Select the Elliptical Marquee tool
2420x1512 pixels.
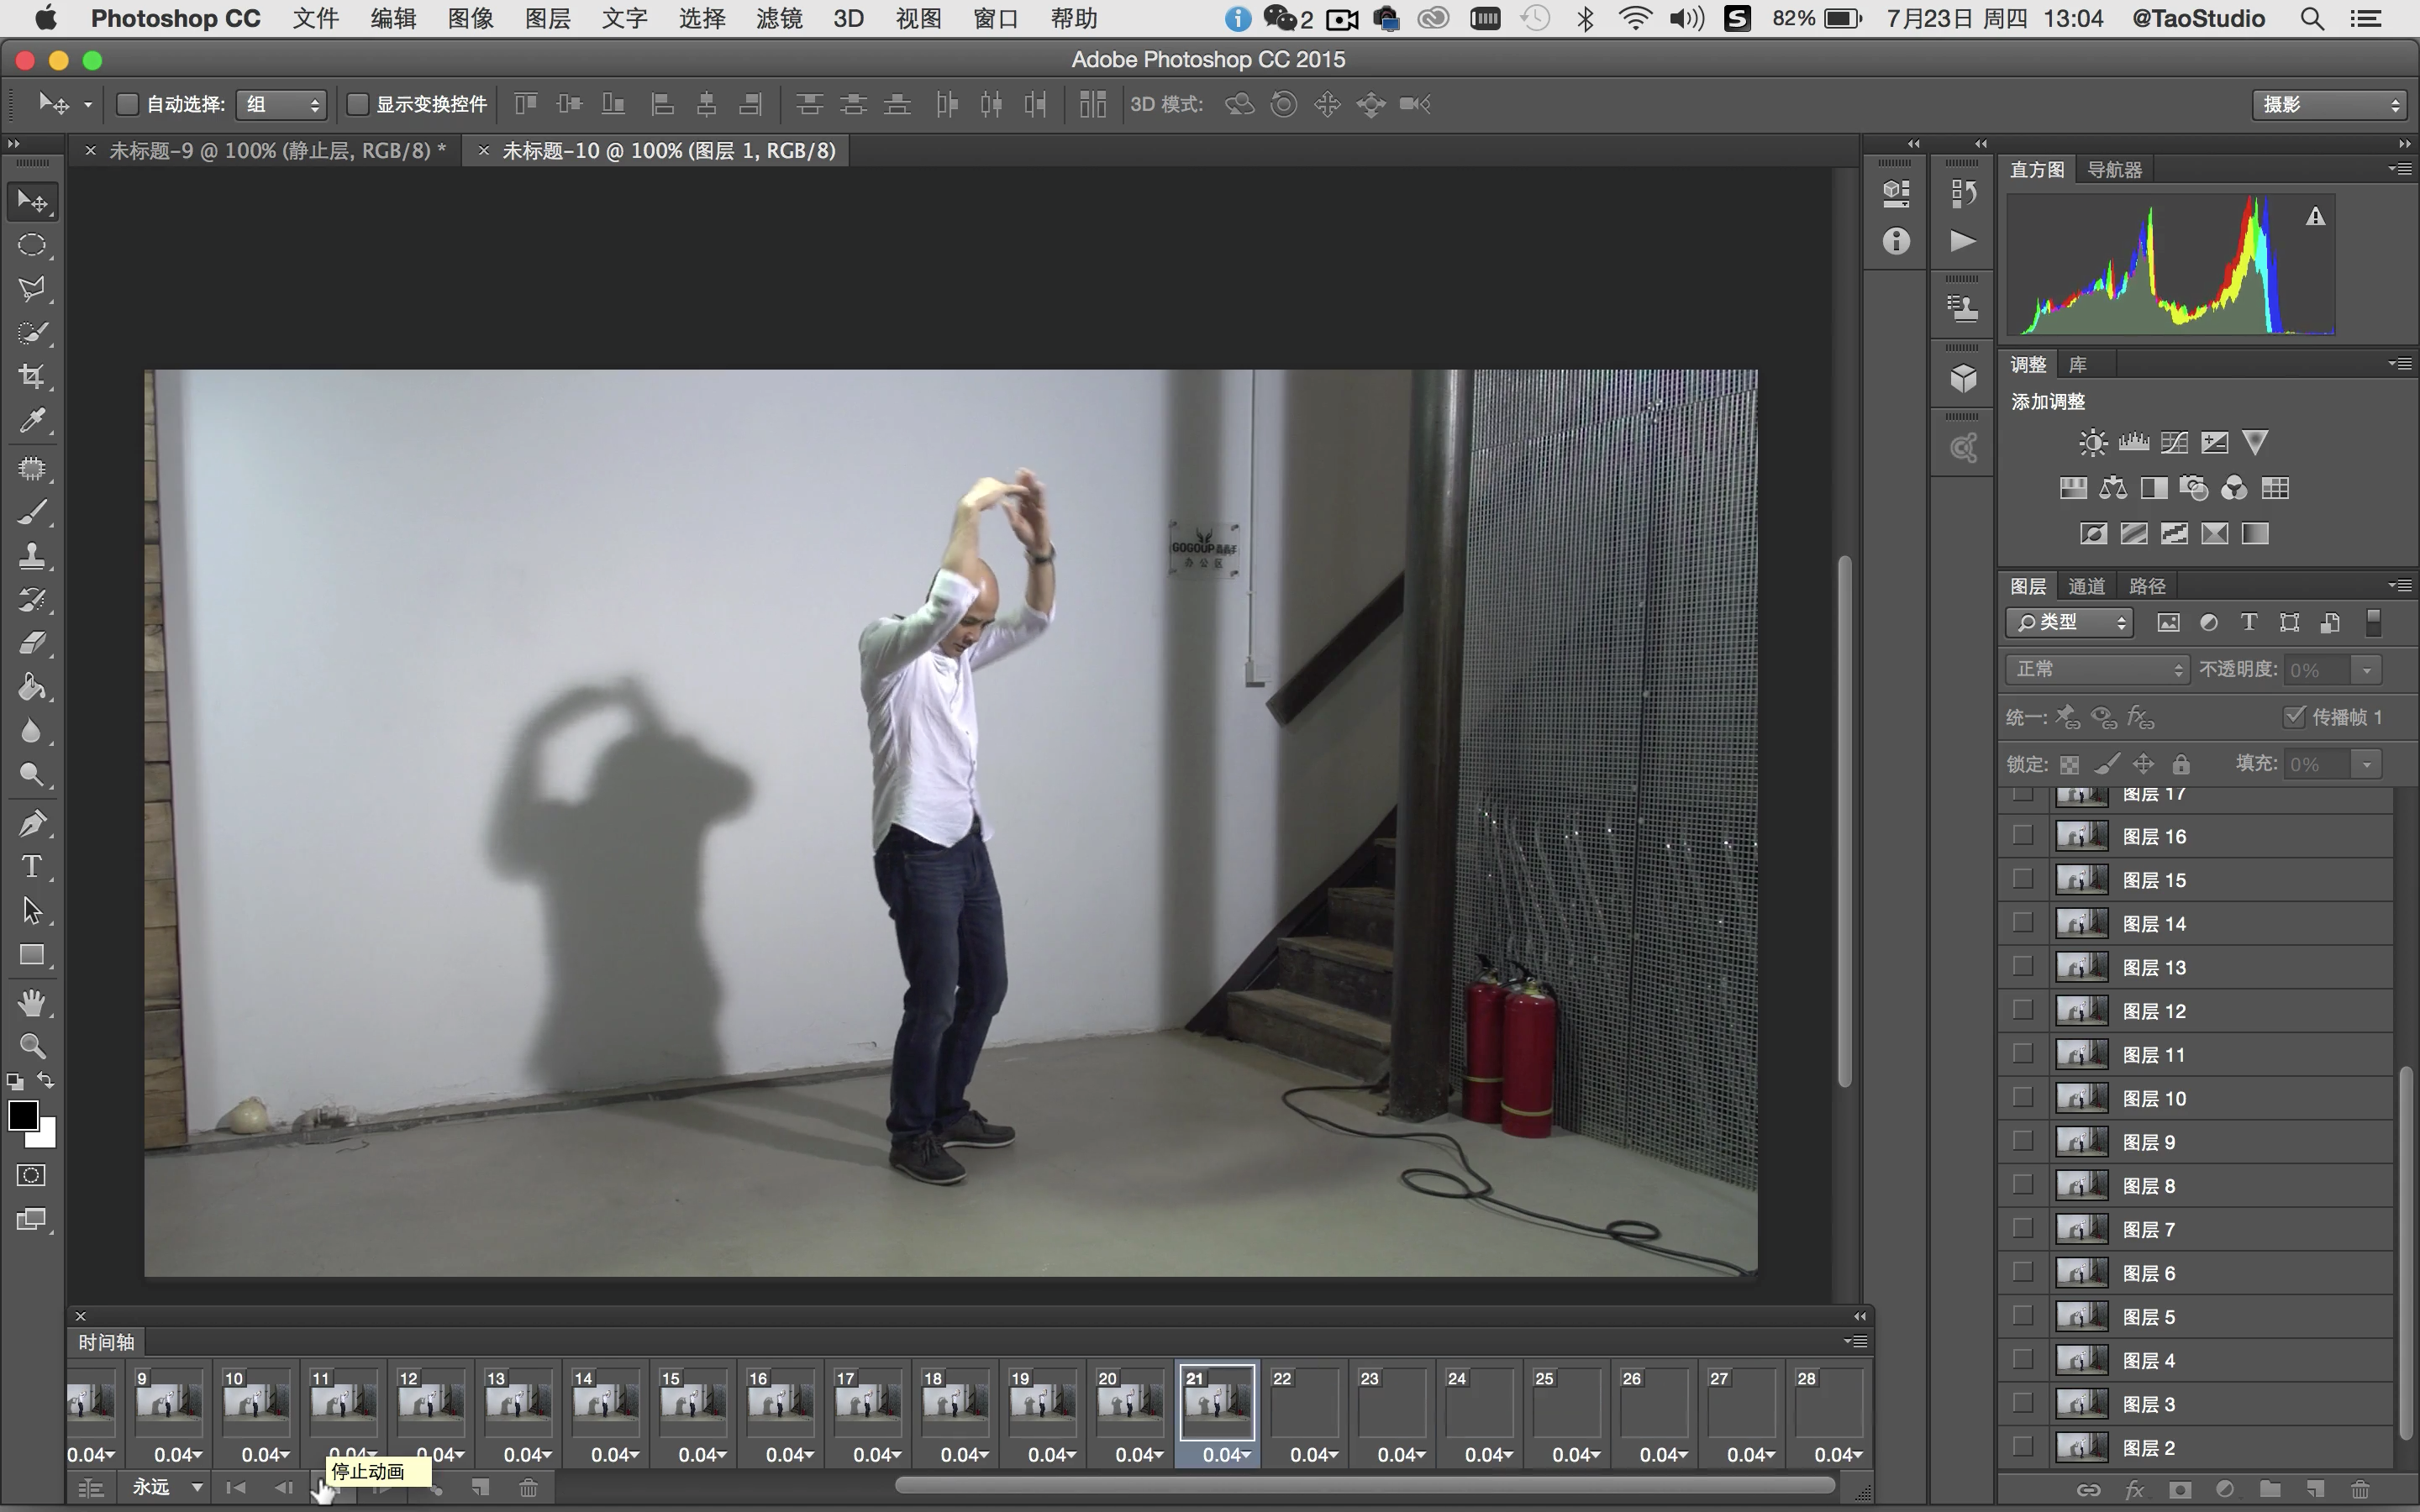(32, 245)
